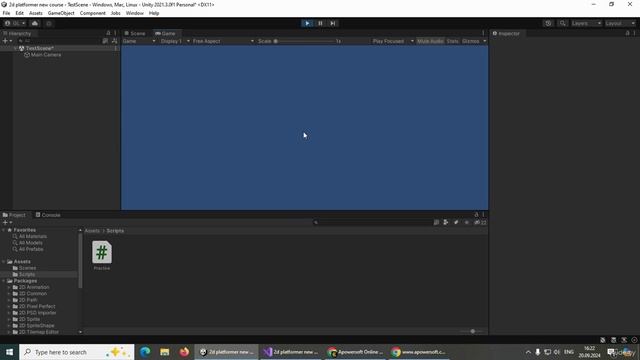The width and height of the screenshot is (640, 360).
Task: Open the Window menu
Action: coord(135,13)
